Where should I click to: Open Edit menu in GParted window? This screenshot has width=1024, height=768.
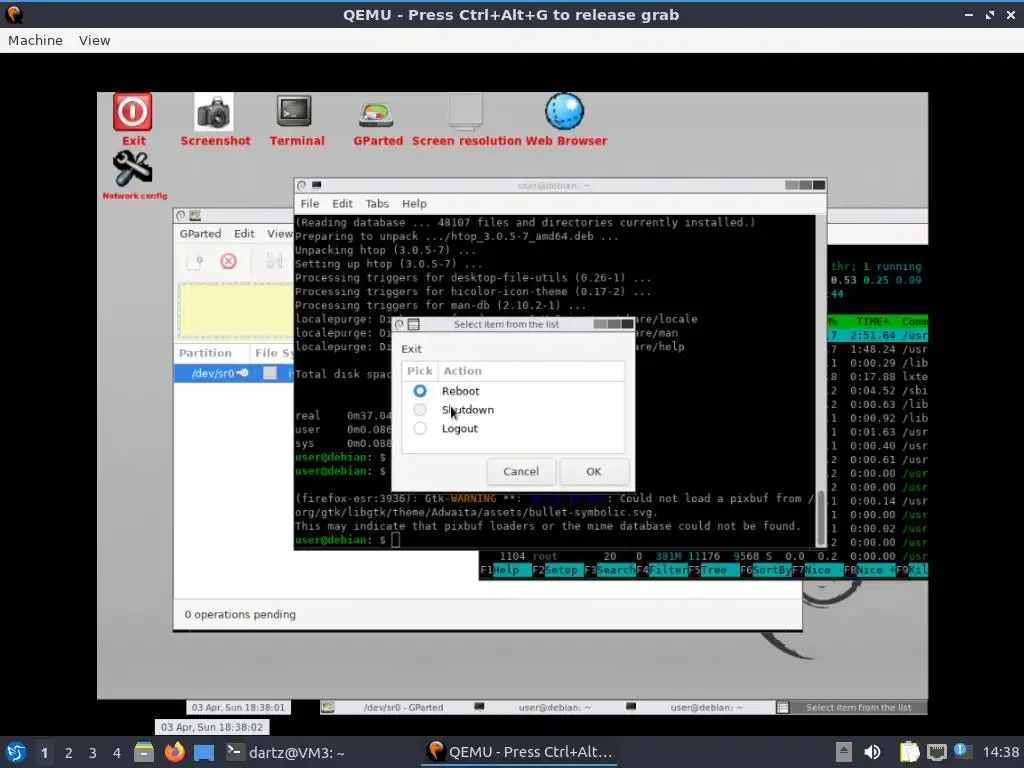pyautogui.click(x=244, y=234)
